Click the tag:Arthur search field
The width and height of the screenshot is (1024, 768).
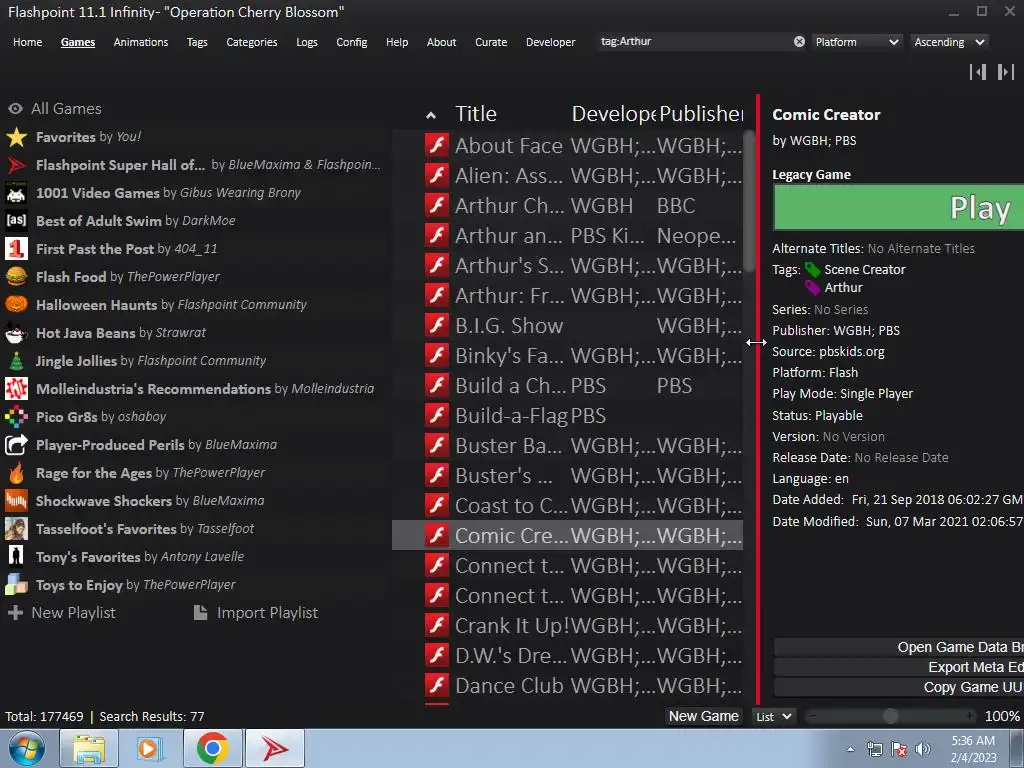point(695,41)
